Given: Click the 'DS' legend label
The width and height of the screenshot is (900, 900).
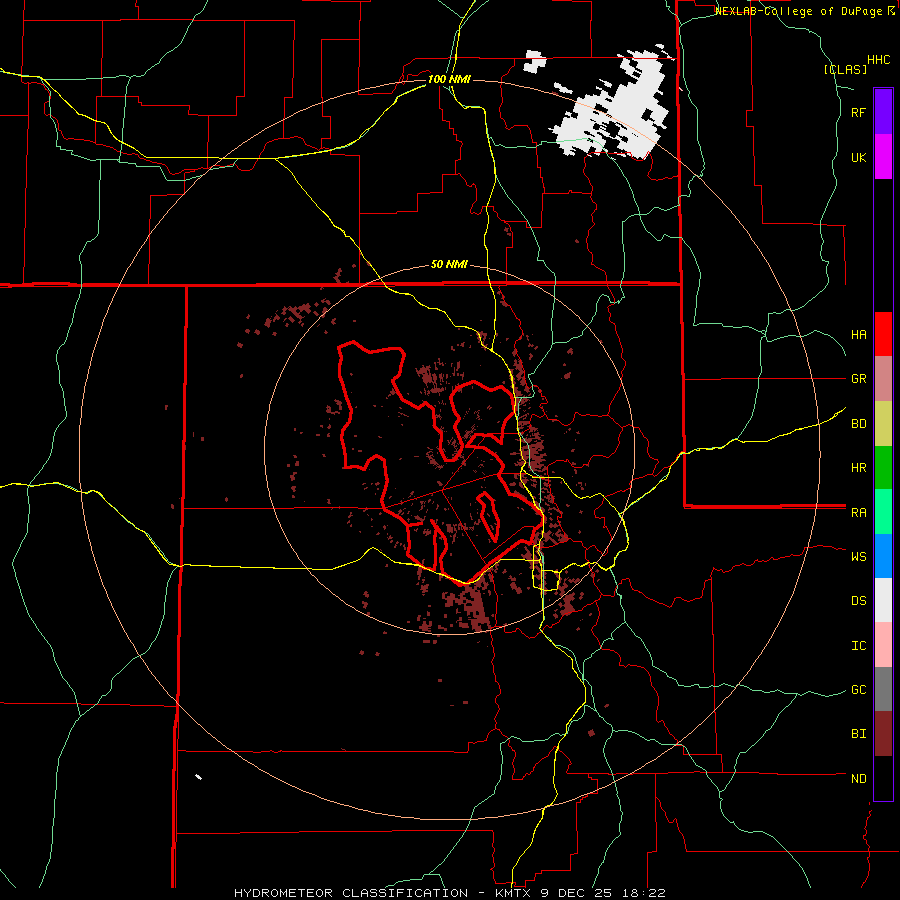Looking at the screenshot, I should (858, 601).
